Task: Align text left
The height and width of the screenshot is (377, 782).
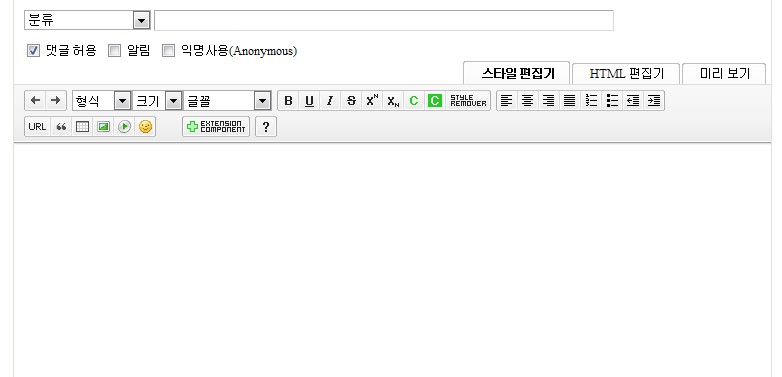Action: 507,101
